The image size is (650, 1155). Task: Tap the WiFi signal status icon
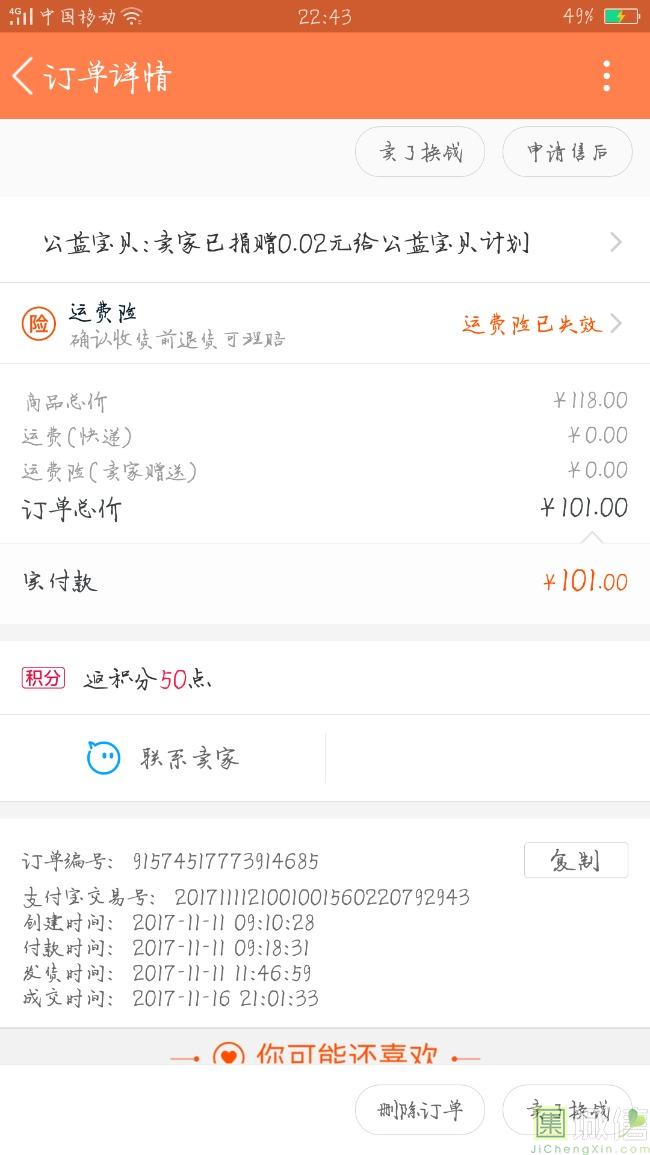[132, 16]
